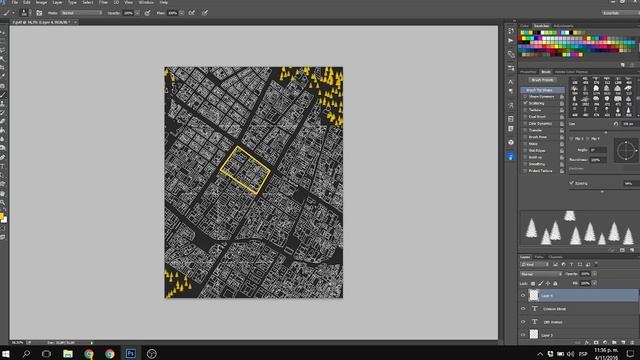Open workspace switcher dropdown top right
Screen dimensions: 640x360
pos(620,13)
